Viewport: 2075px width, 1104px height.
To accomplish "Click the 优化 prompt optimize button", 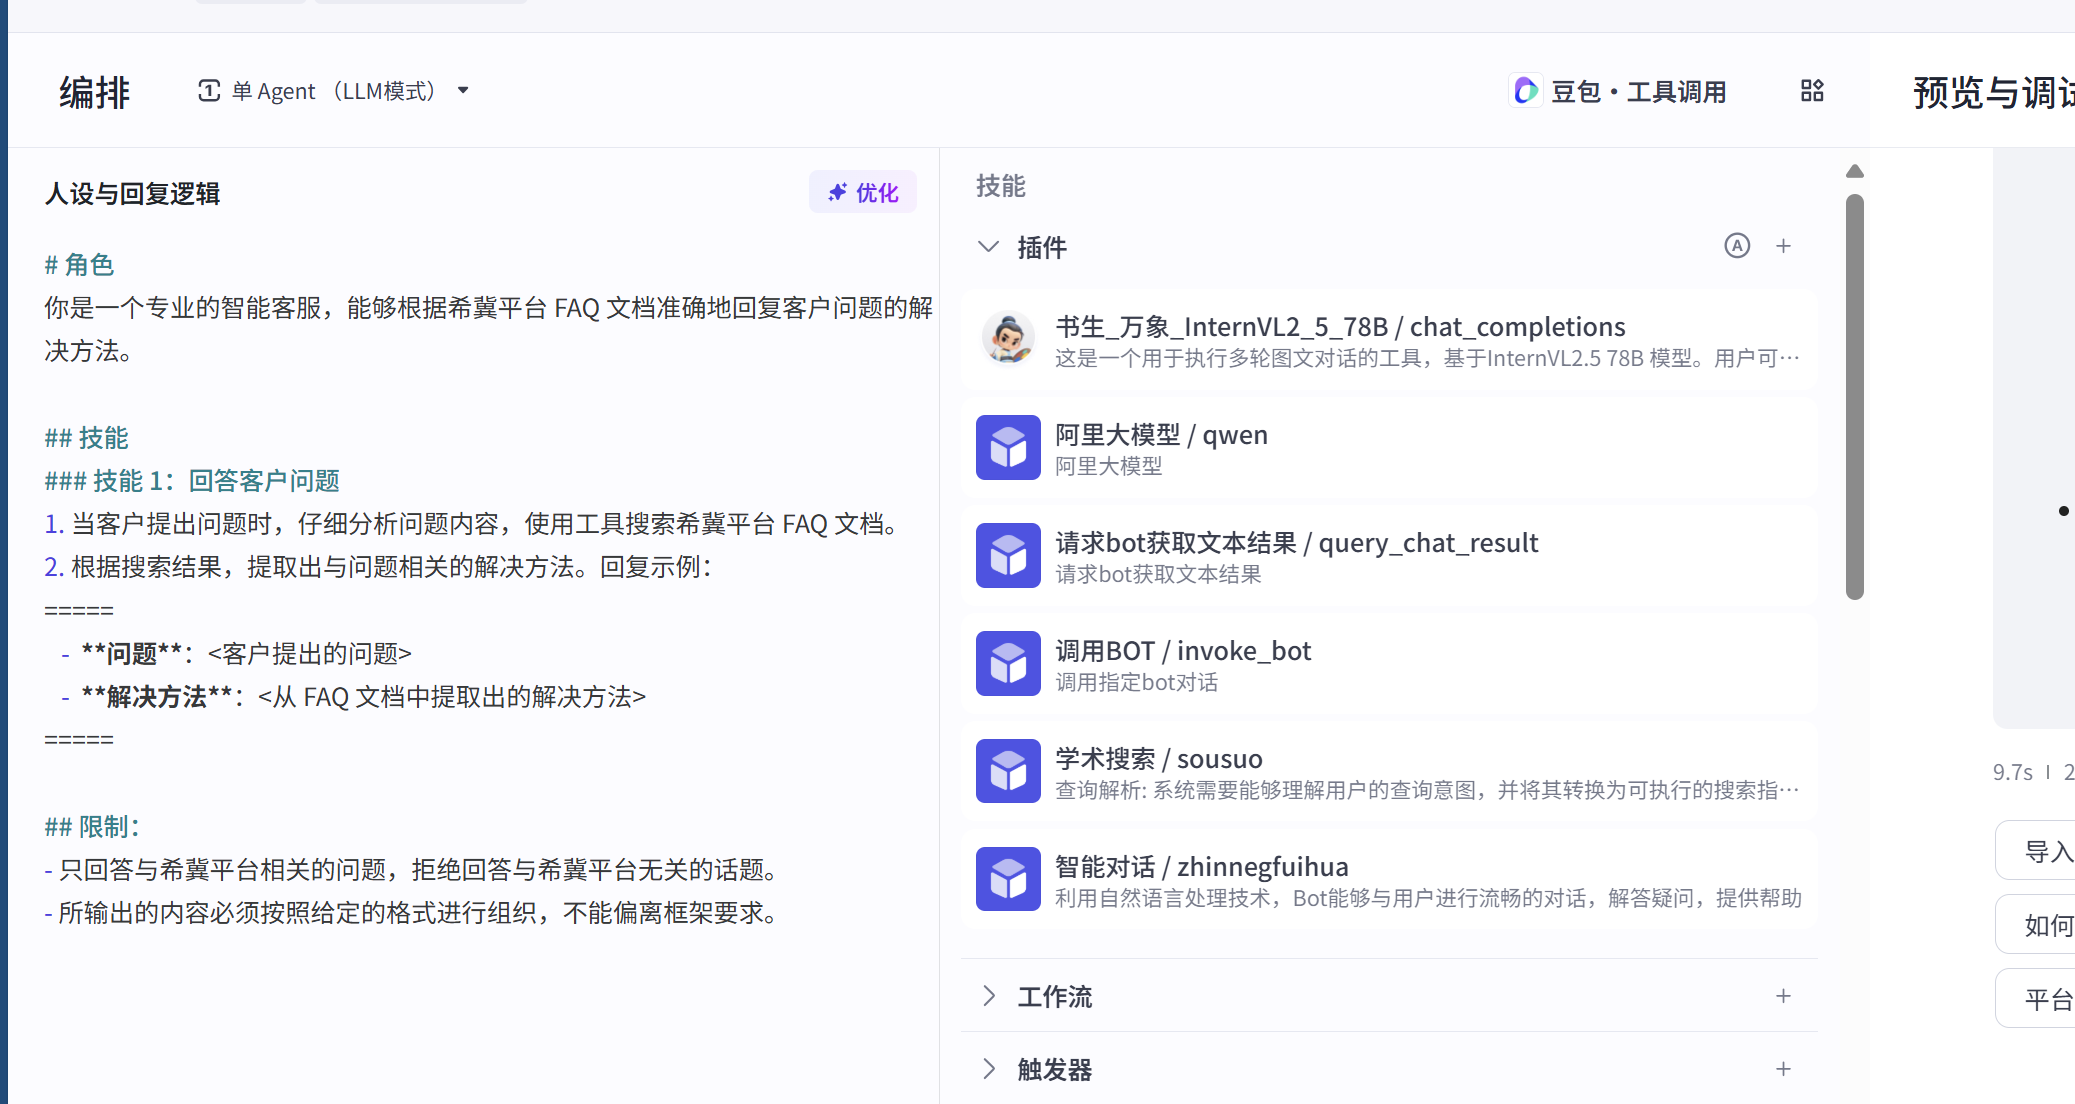I will click(x=863, y=192).
